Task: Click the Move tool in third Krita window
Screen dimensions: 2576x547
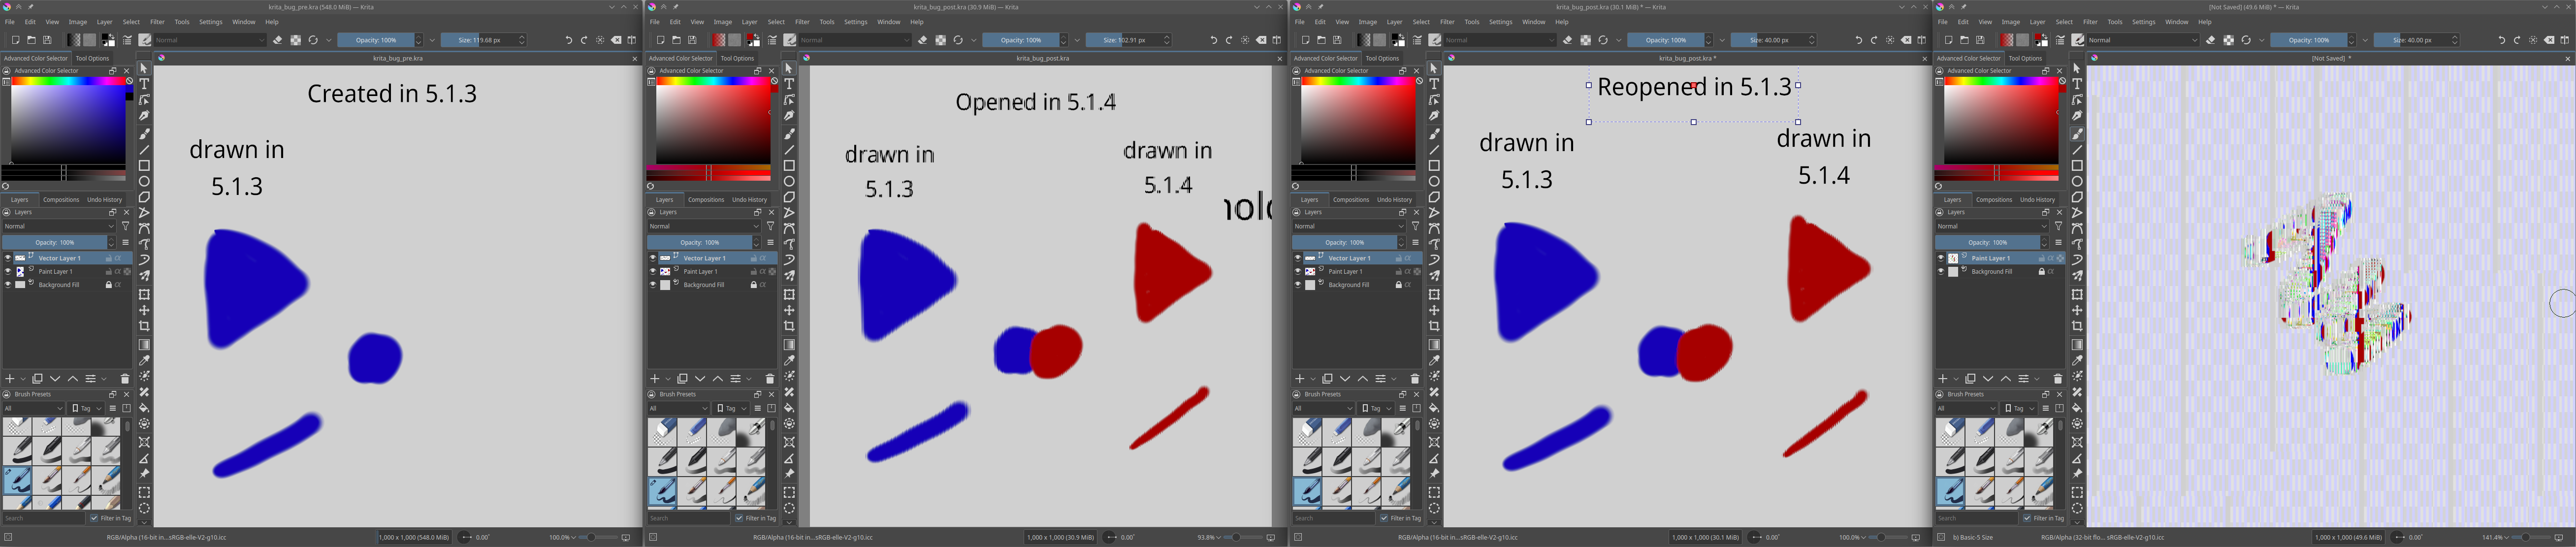Action: pos(1434,311)
